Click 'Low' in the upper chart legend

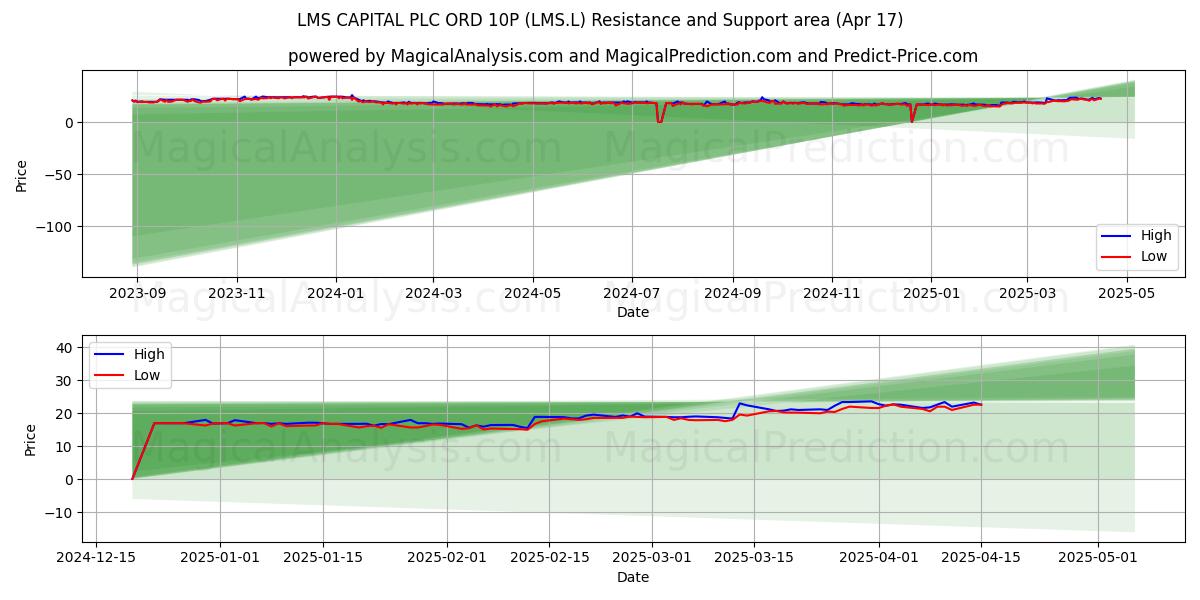coord(1154,256)
